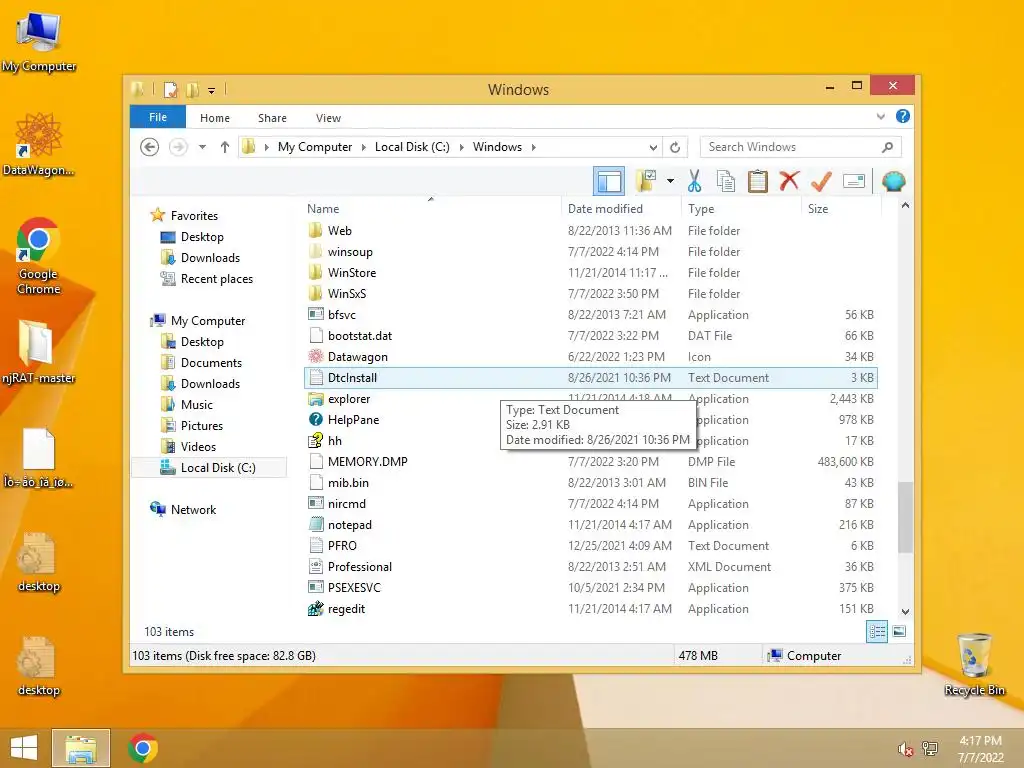Go up one folder level
1024x768 pixels.
pyautogui.click(x=225, y=147)
